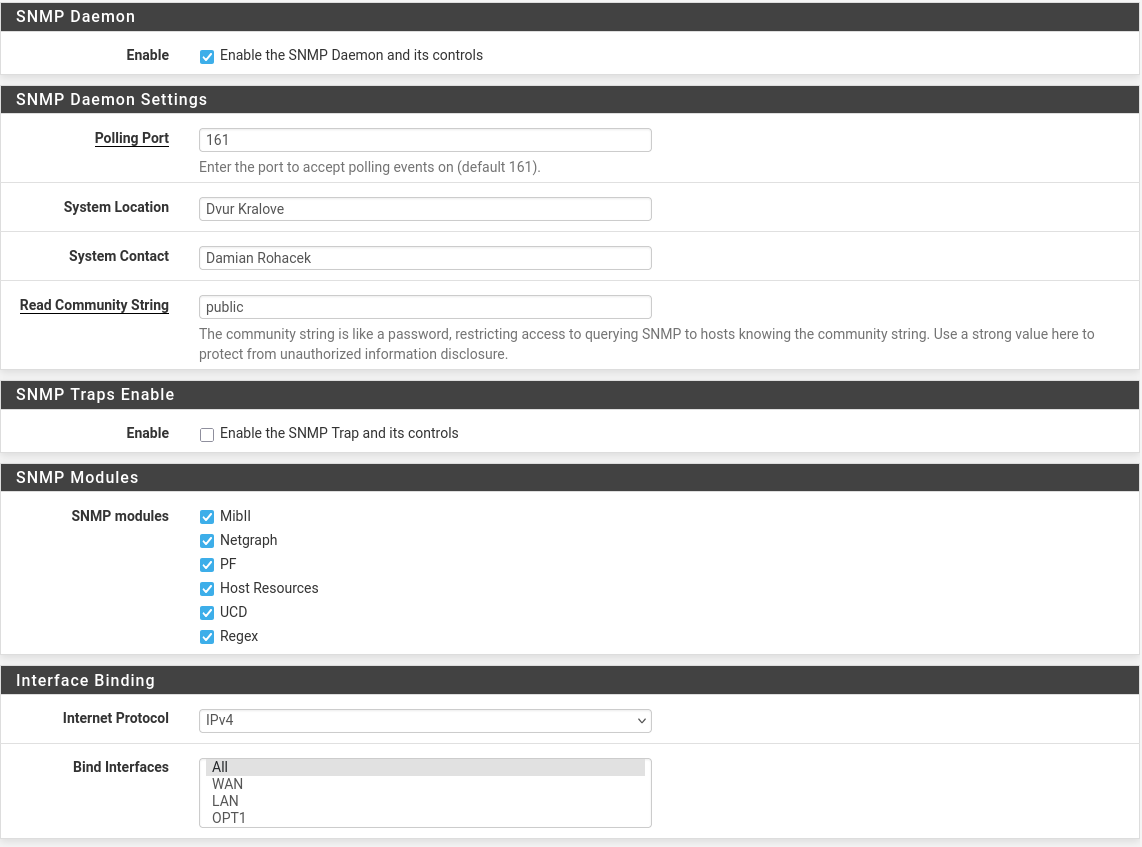Select WAN in Bind Interfaces list
This screenshot has width=1142, height=847.
425,784
